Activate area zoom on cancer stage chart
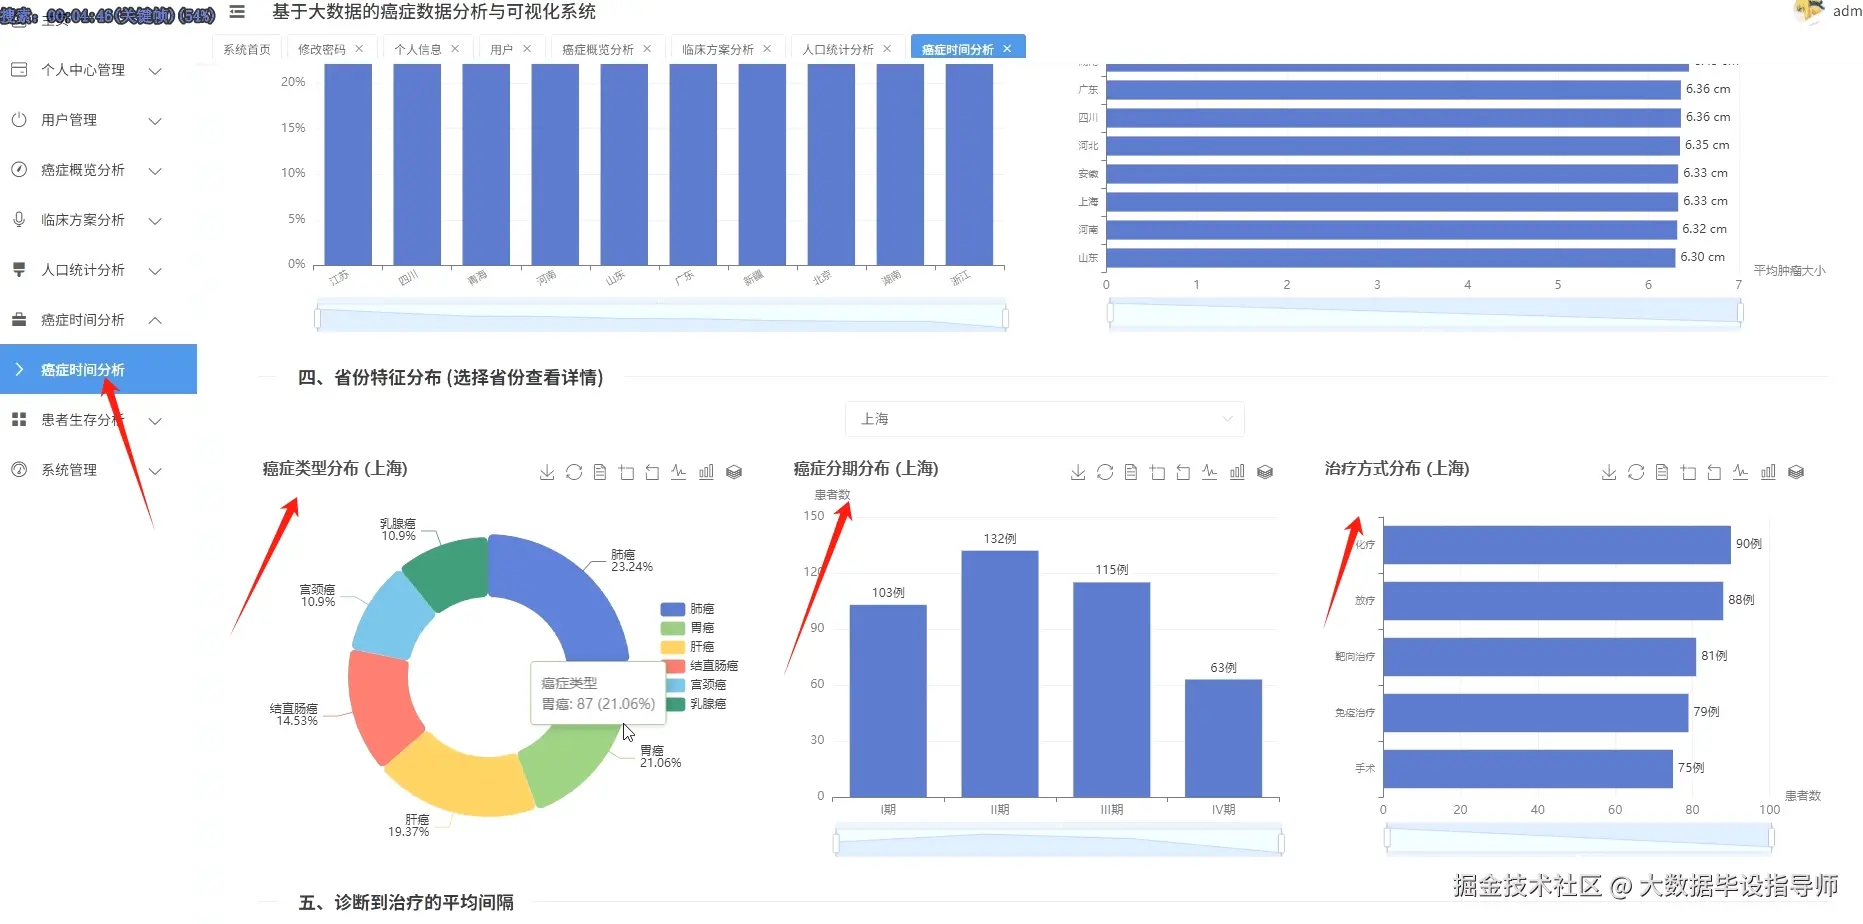This screenshot has height=924, width=1863. tap(1158, 472)
